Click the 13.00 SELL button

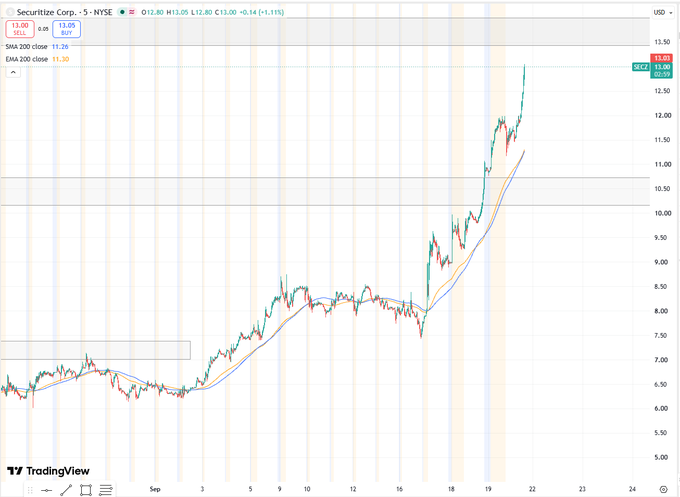point(20,29)
